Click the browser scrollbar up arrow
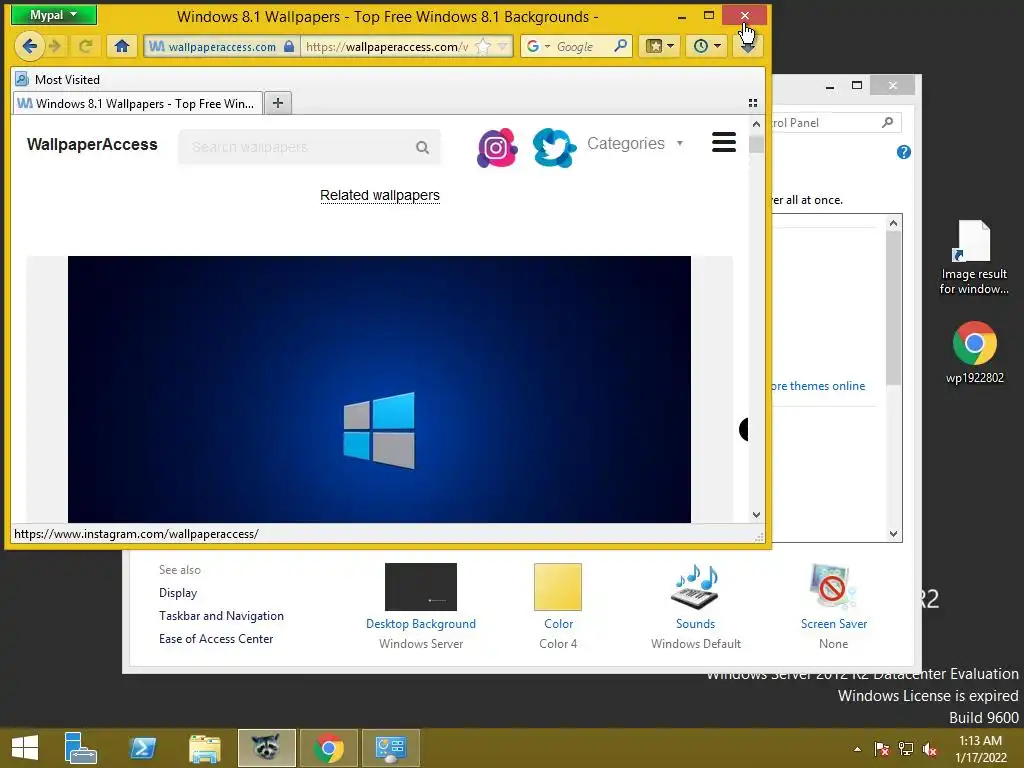This screenshot has width=1024, height=768. pyautogui.click(x=756, y=124)
